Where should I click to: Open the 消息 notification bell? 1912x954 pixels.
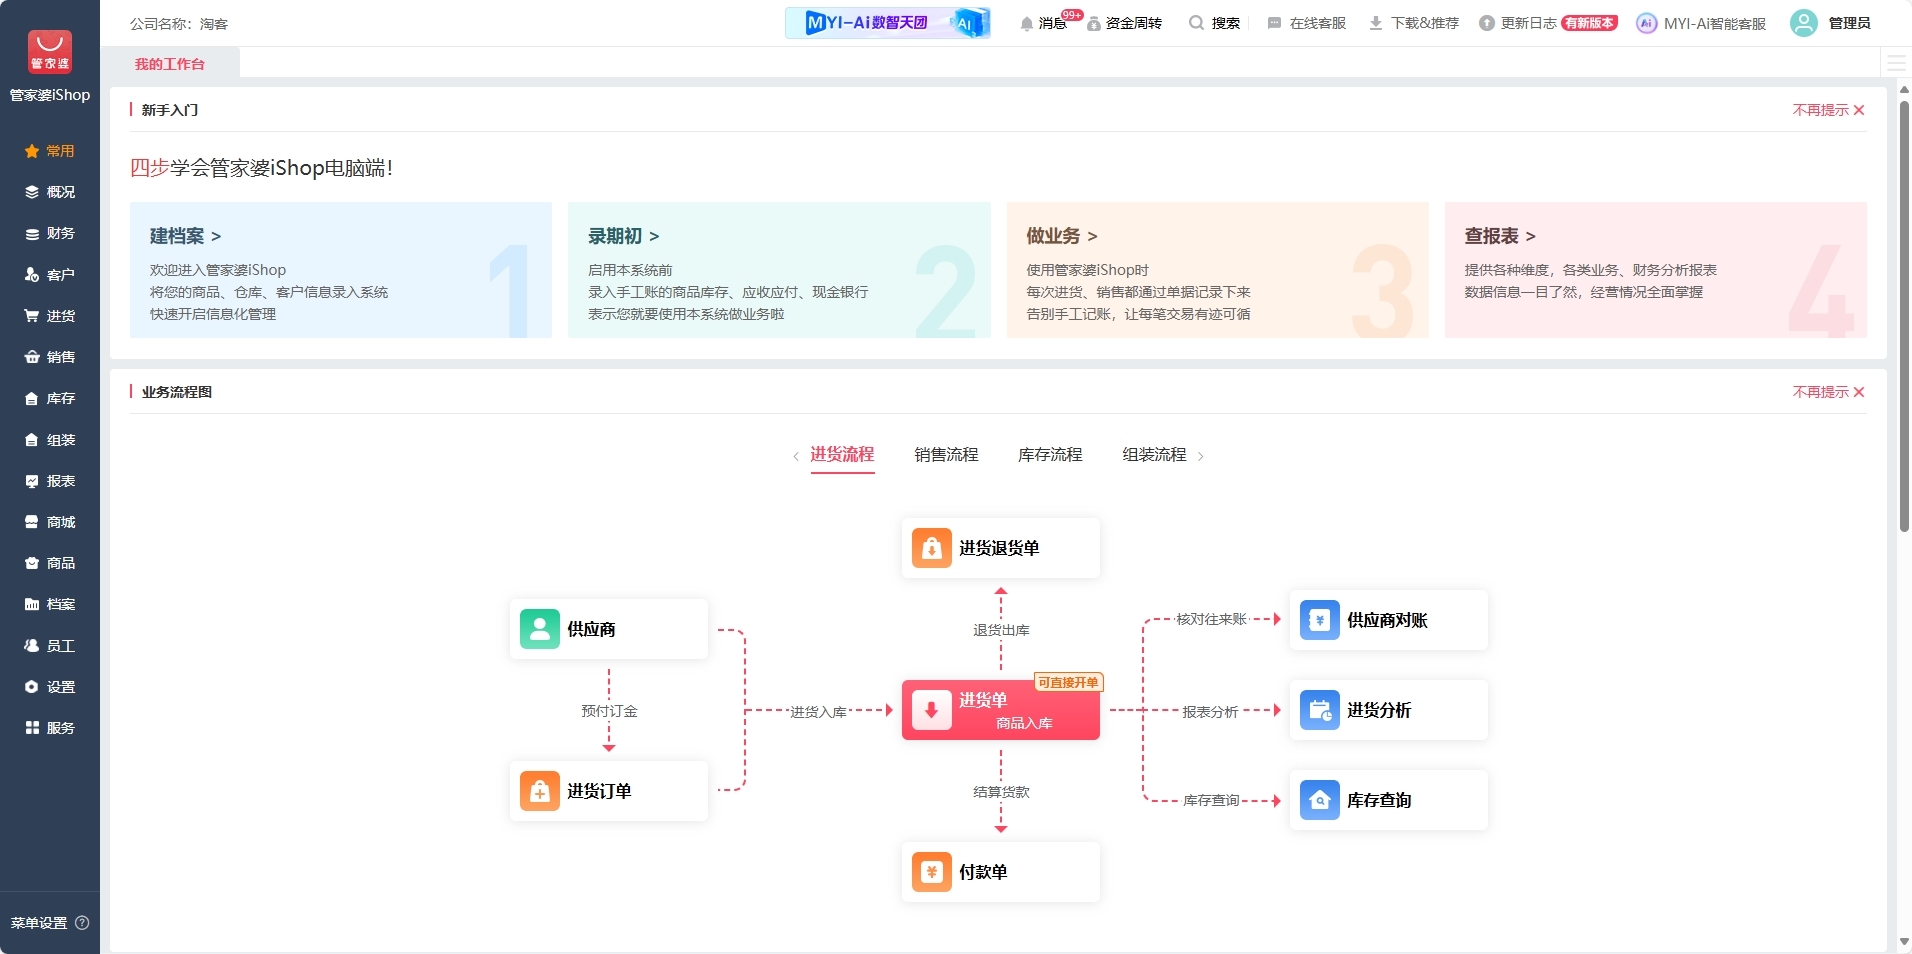coord(1027,23)
